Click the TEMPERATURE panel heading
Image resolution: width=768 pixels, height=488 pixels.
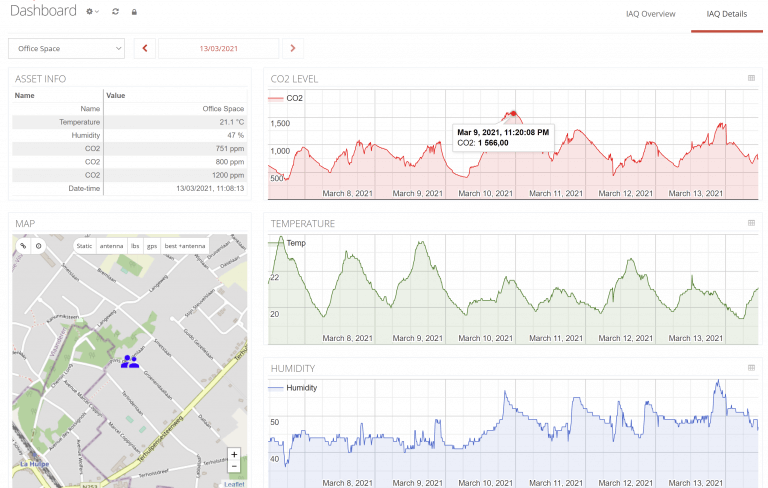point(303,224)
